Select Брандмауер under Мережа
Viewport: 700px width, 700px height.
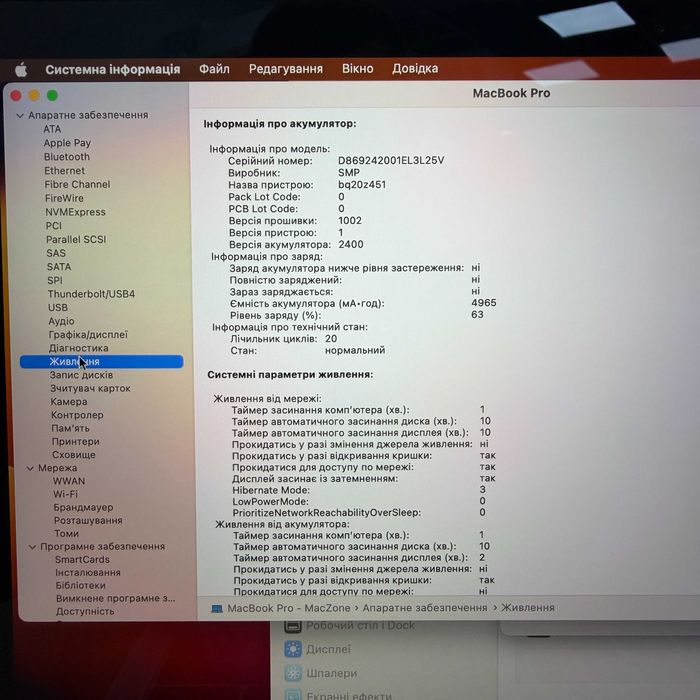click(x=83, y=508)
